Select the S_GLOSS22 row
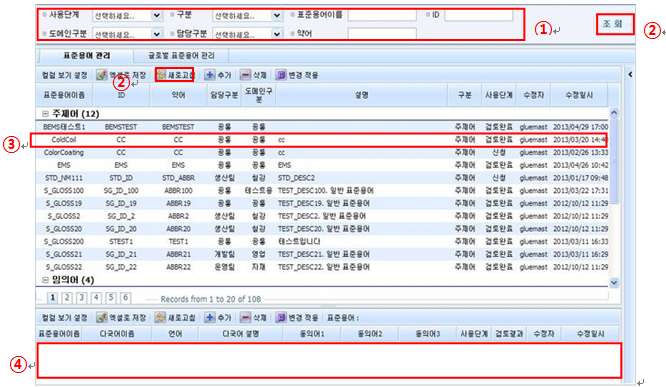The width and height of the screenshot is (666, 387). (x=322, y=267)
